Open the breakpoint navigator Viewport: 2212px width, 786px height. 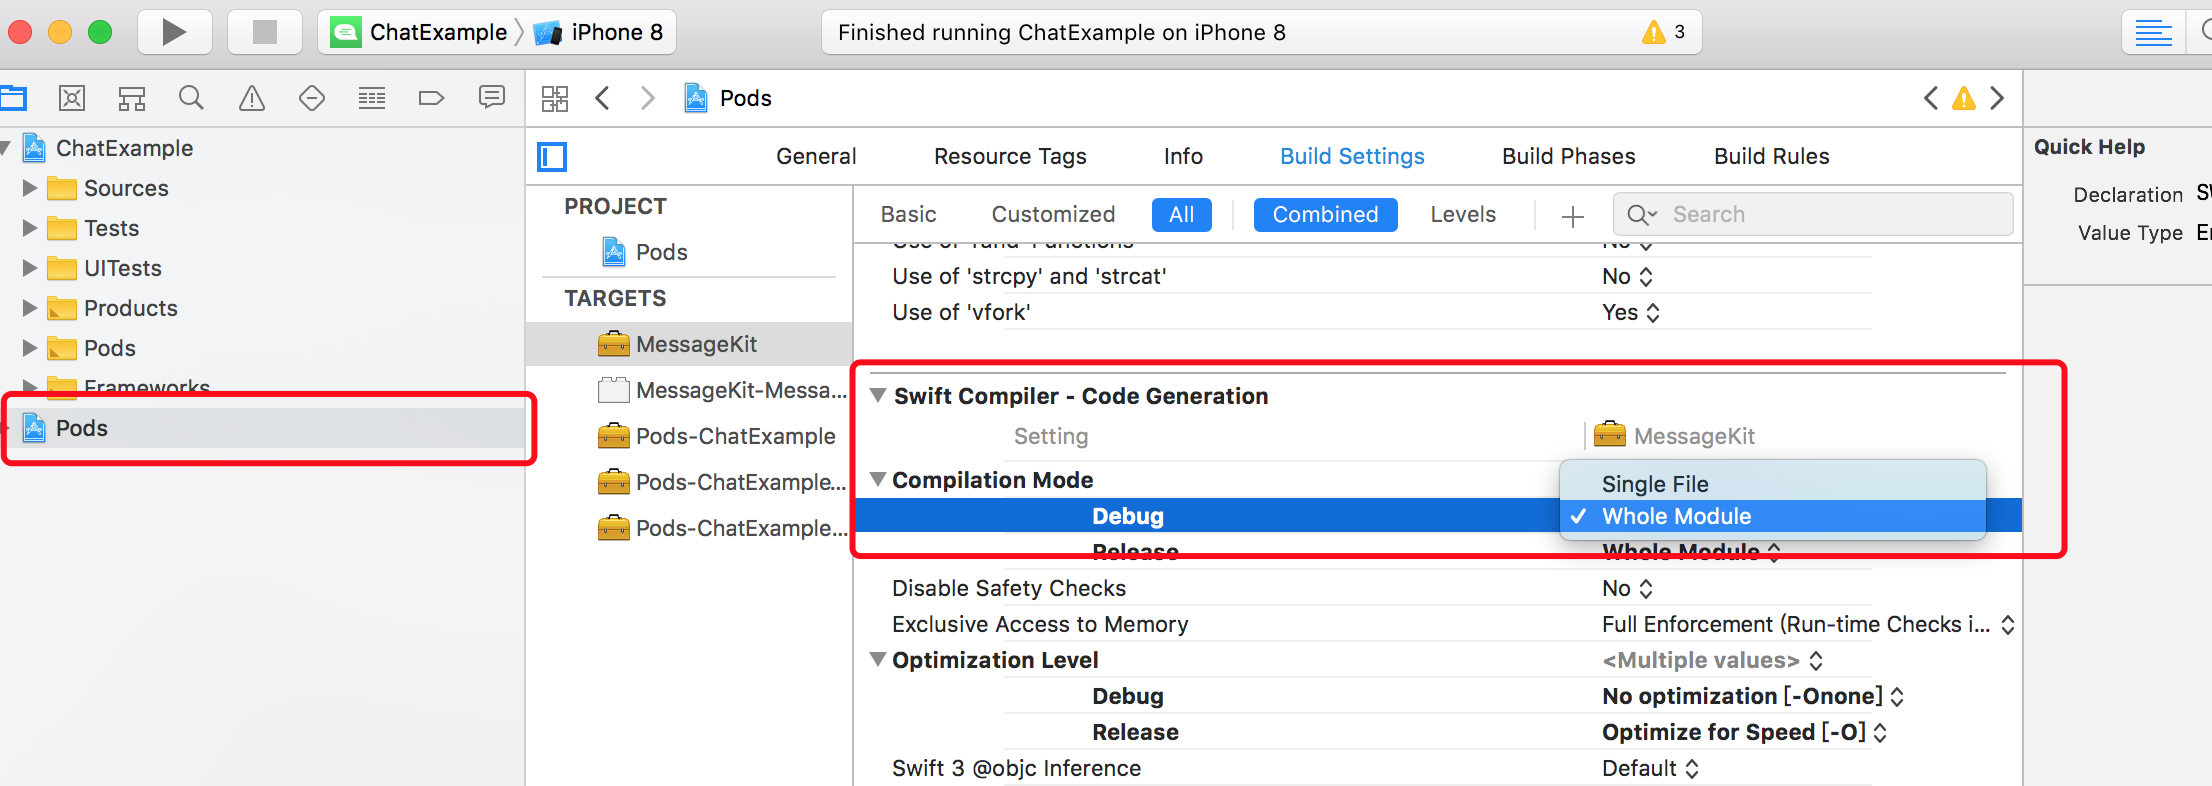[x=431, y=98]
